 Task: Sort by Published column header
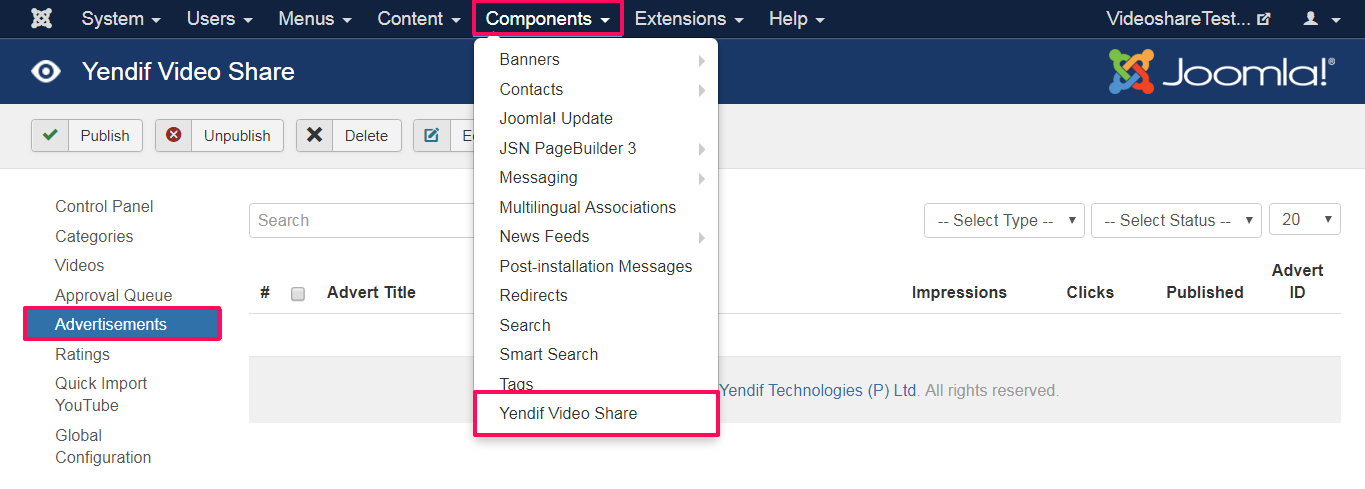(1205, 292)
